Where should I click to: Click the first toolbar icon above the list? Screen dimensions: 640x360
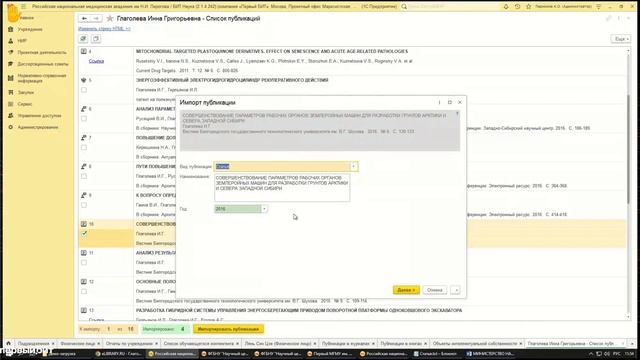click(x=84, y=39)
